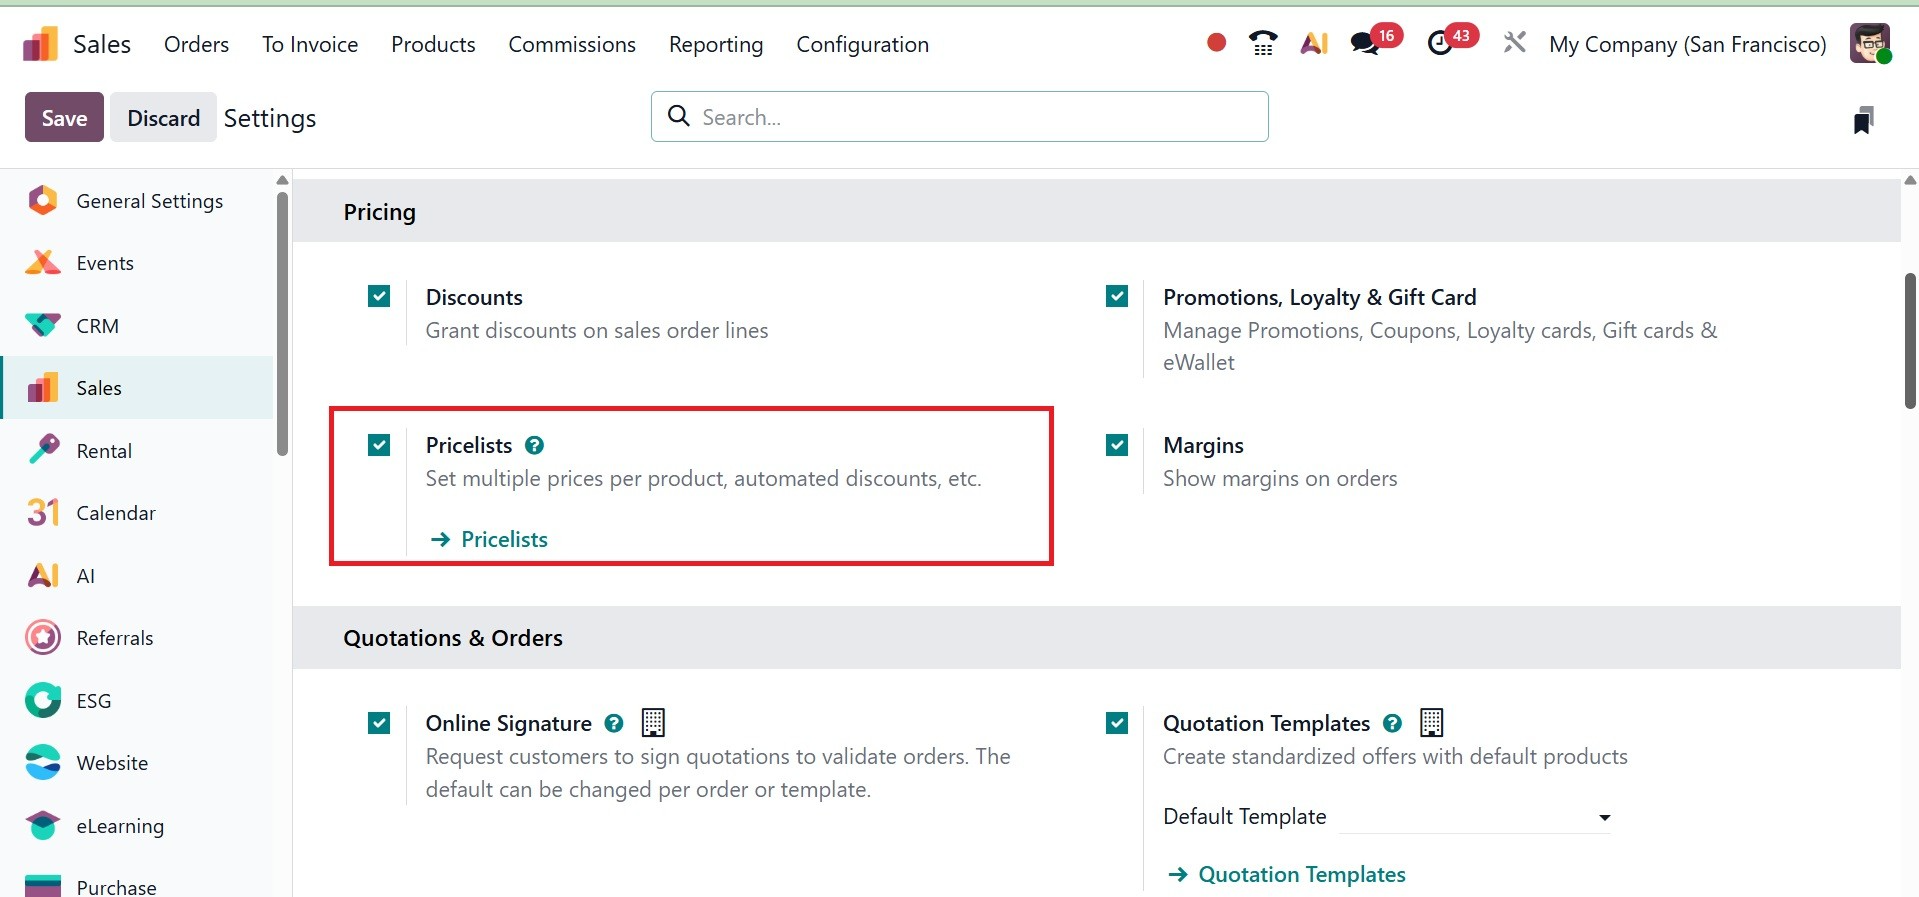The image size is (1919, 897).
Task: Disable the Margins checkbox
Action: (x=1117, y=445)
